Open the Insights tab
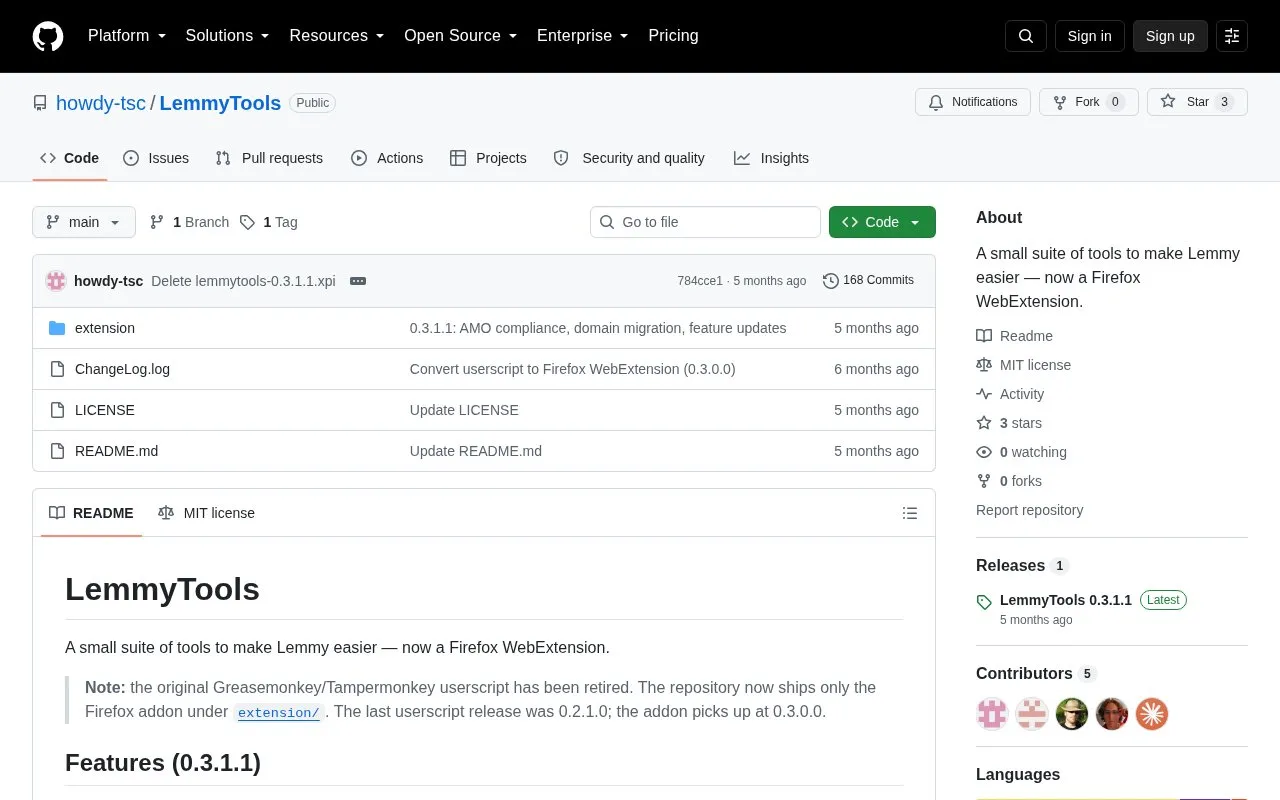The height and width of the screenshot is (800, 1280). 771,158
